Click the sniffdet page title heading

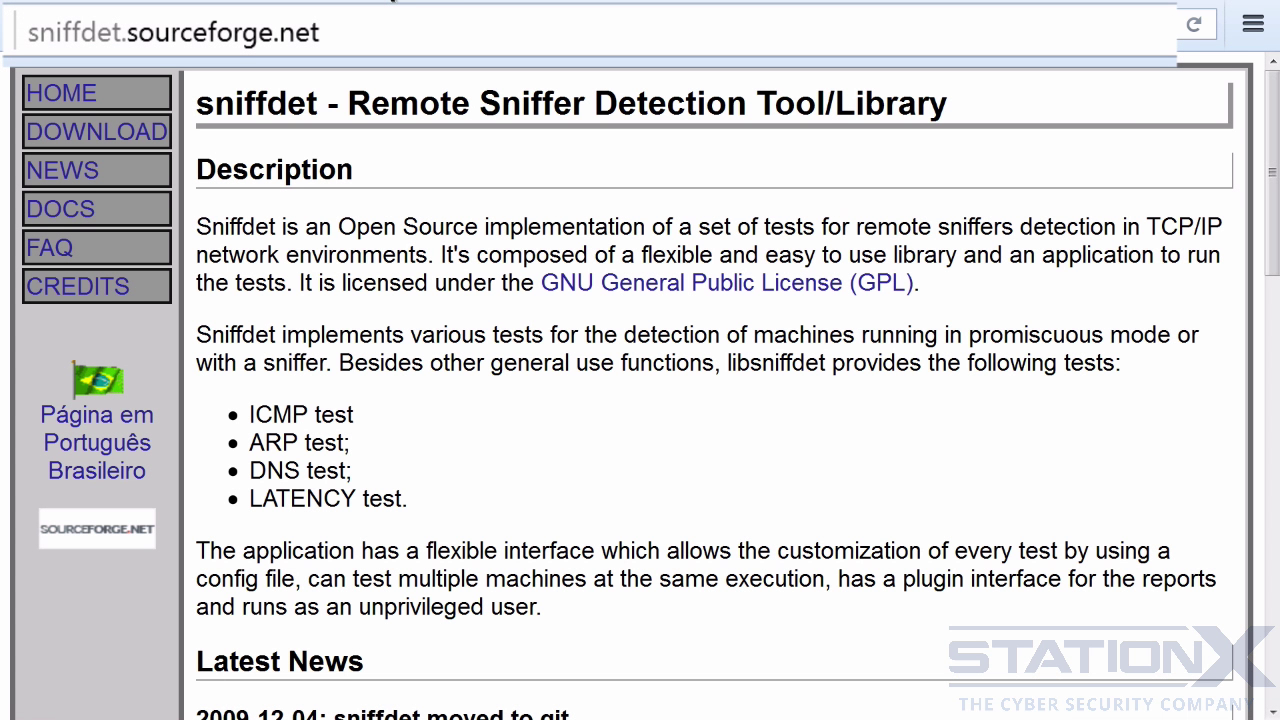click(571, 103)
